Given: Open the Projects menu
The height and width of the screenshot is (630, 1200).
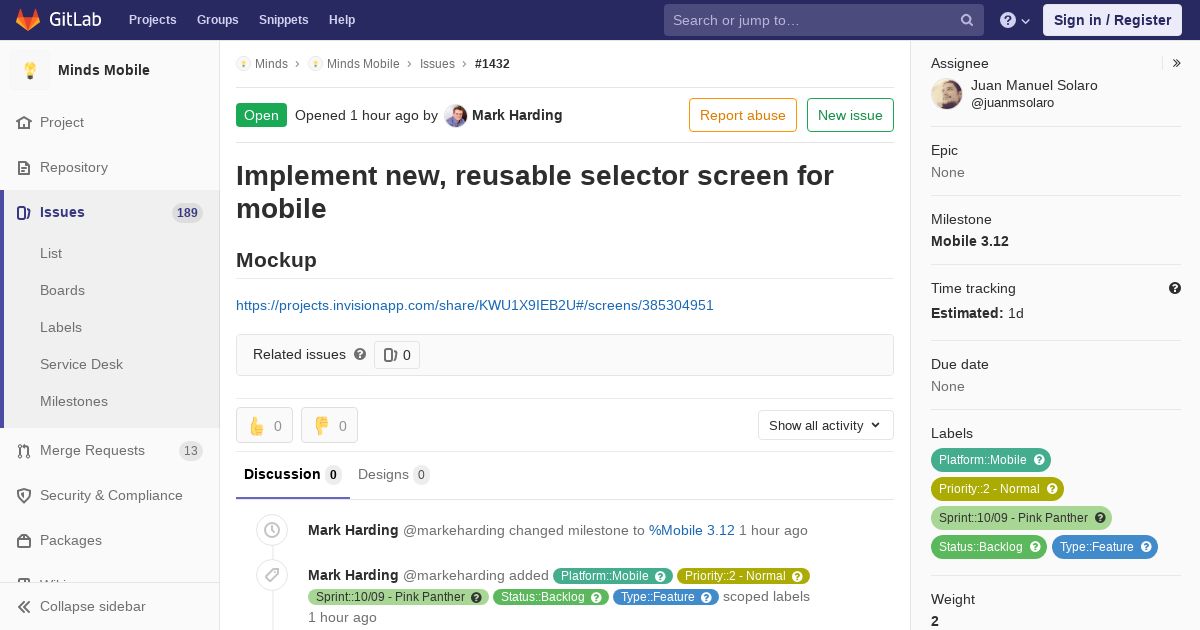Looking at the screenshot, I should tap(152, 20).
